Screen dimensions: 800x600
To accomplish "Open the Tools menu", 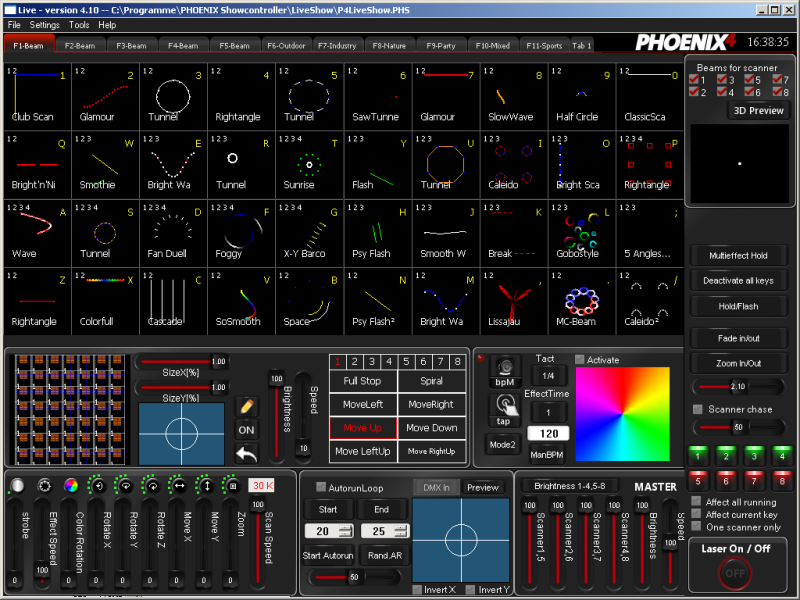I will [x=79, y=25].
